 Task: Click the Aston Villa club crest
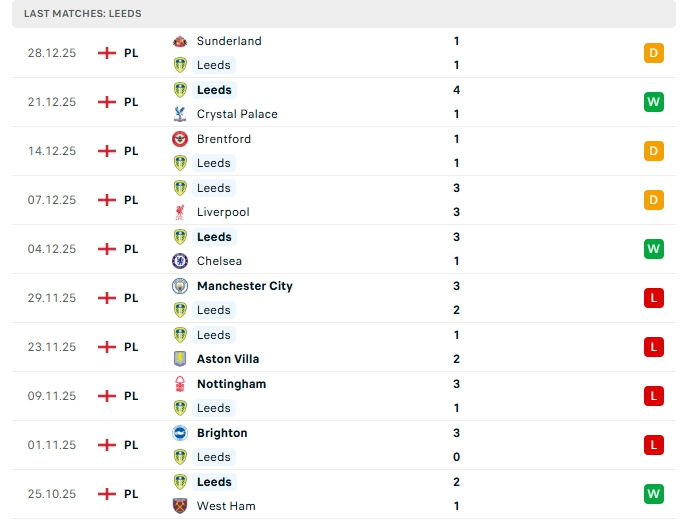[x=180, y=359]
